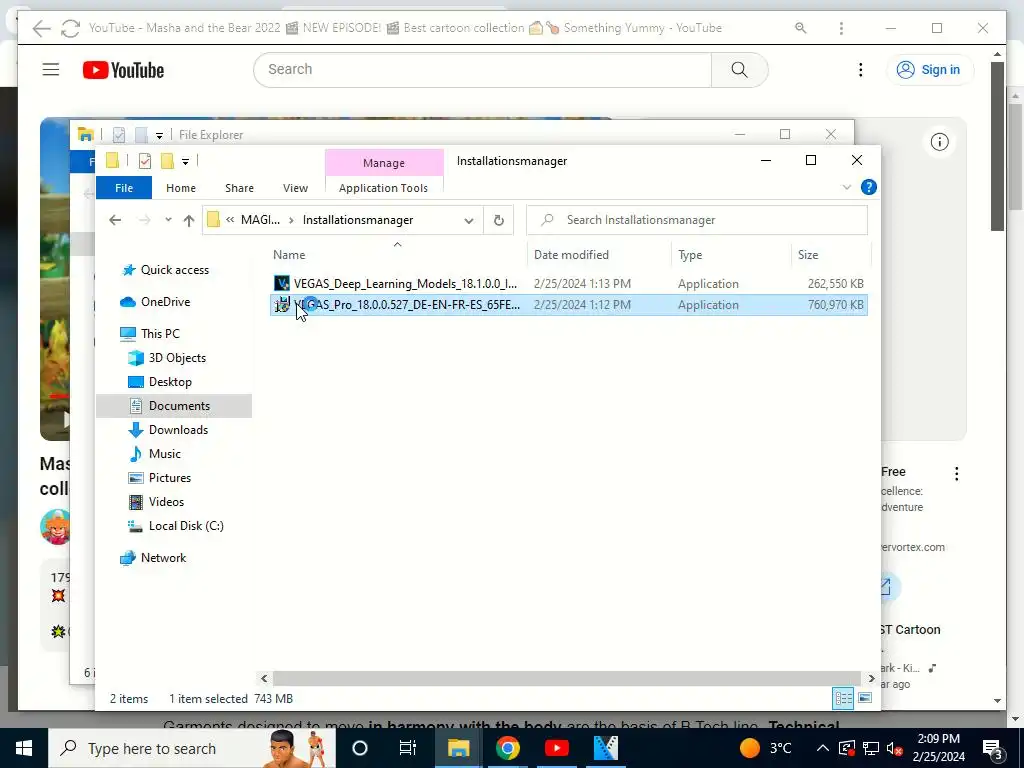Switch to the Home ribbon tab
The height and width of the screenshot is (768, 1024).
point(181,188)
